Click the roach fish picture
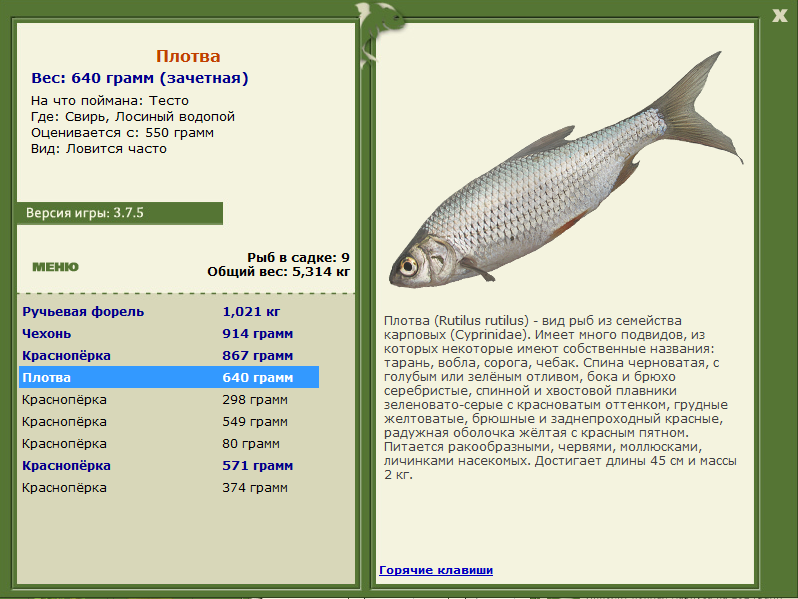The width and height of the screenshot is (798, 599). click(x=566, y=170)
